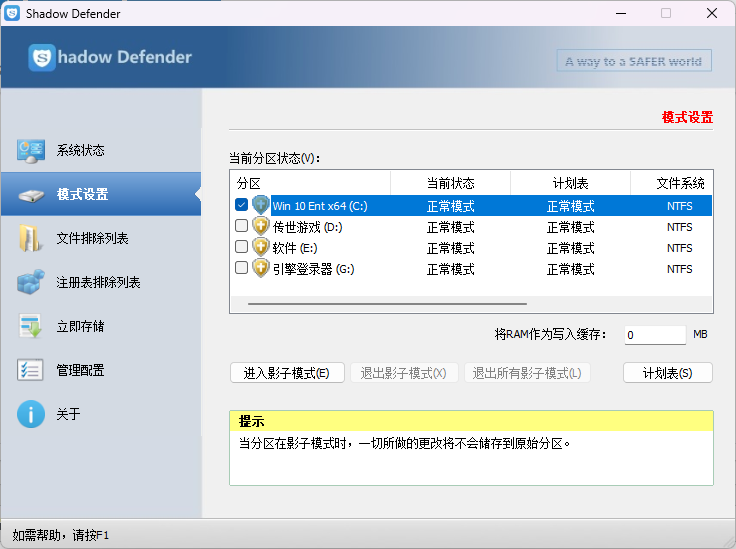Uncheck the Win 10 Ent x64 (C:) checkbox

click(x=241, y=205)
